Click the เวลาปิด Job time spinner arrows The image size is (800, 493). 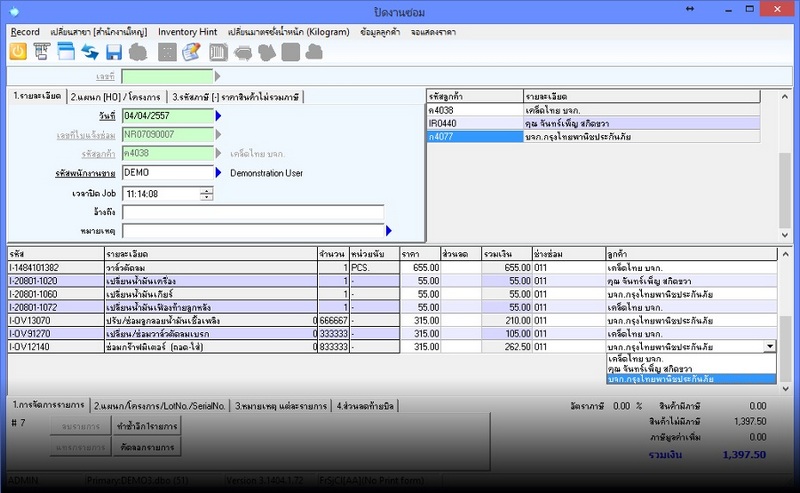click(207, 193)
